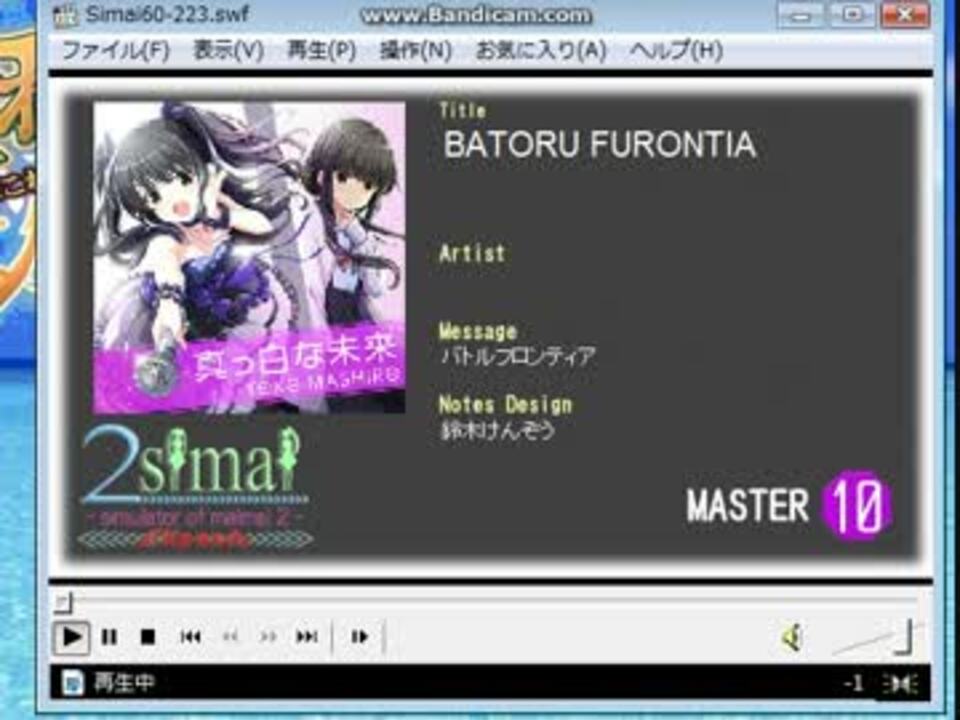Click the BATORU FURONTIA title text
Image resolution: width=960 pixels, height=720 pixels.
click(x=599, y=144)
